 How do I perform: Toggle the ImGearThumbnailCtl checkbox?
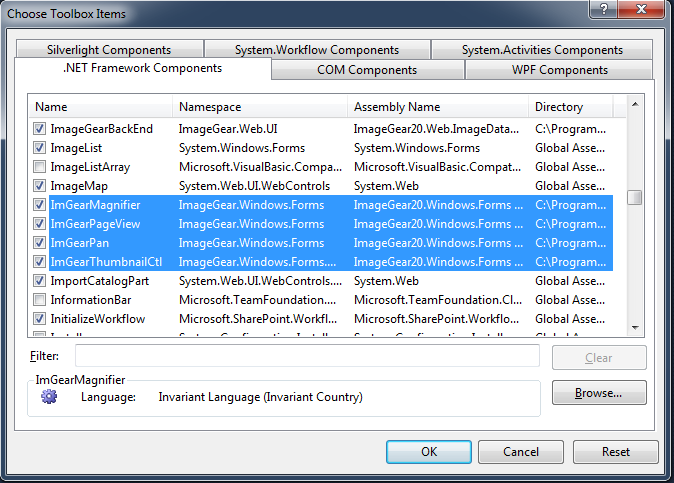click(x=39, y=261)
